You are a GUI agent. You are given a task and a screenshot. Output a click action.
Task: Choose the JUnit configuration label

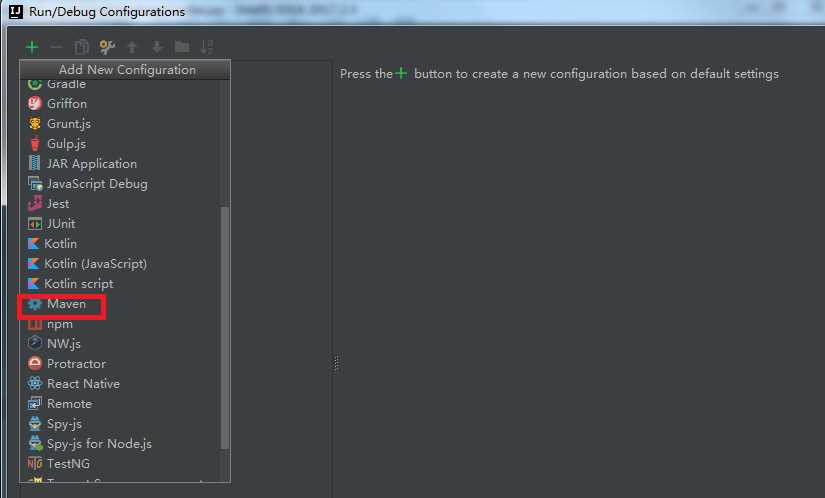[x=61, y=223]
